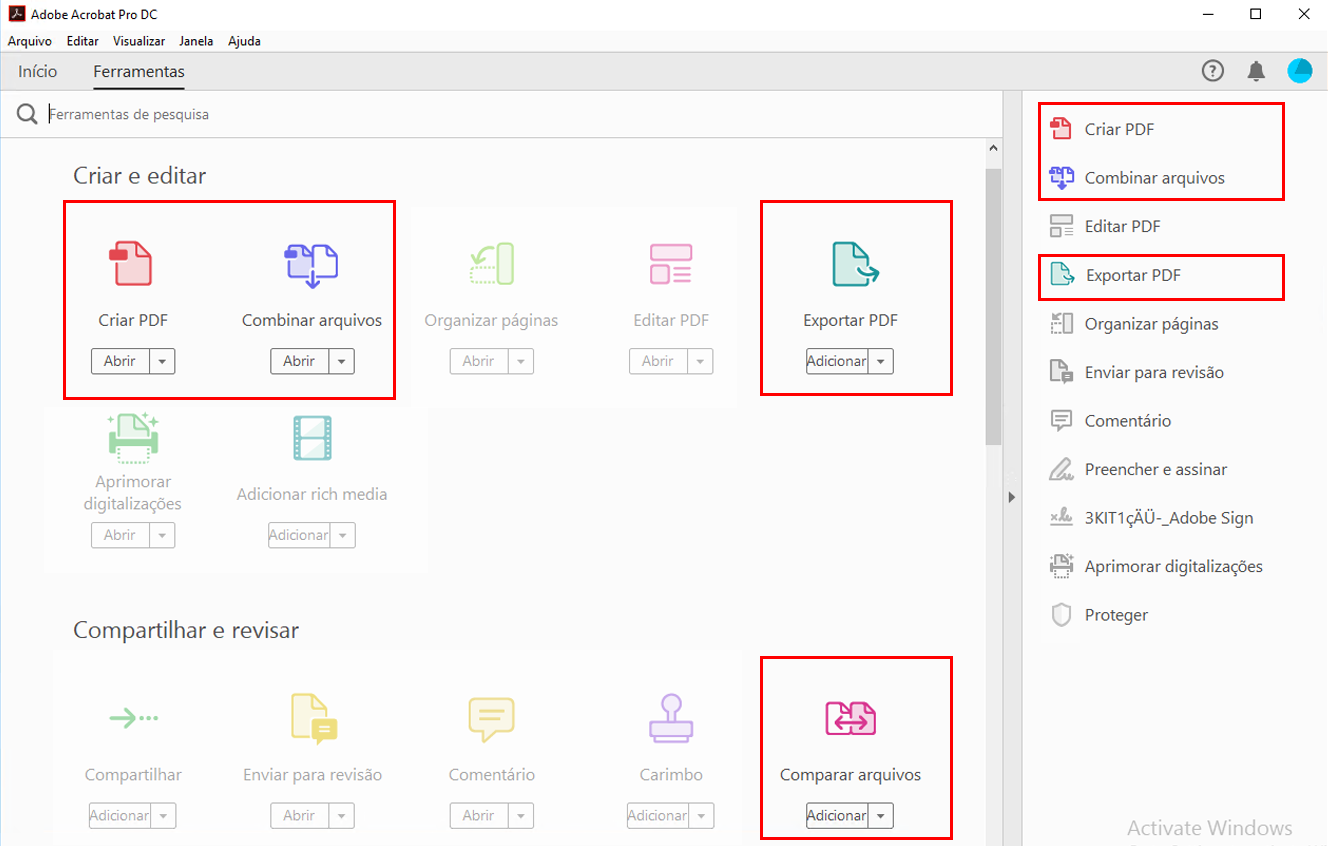
Task: Choose the large Editar PDF tile icon
Action: 671,264
